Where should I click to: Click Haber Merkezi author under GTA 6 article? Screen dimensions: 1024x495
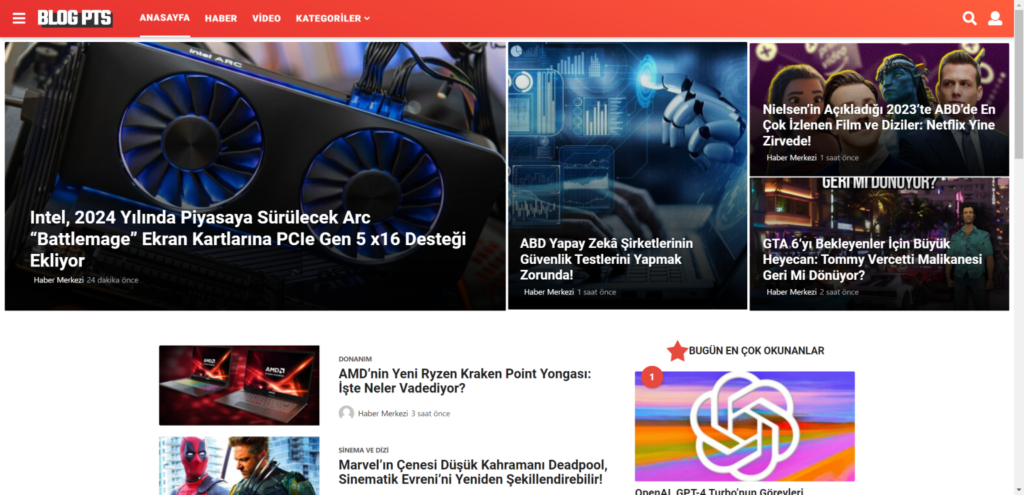(x=792, y=292)
